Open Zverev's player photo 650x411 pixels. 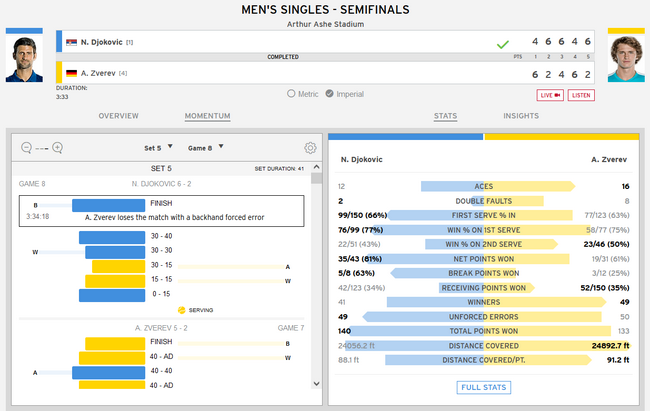(626, 62)
